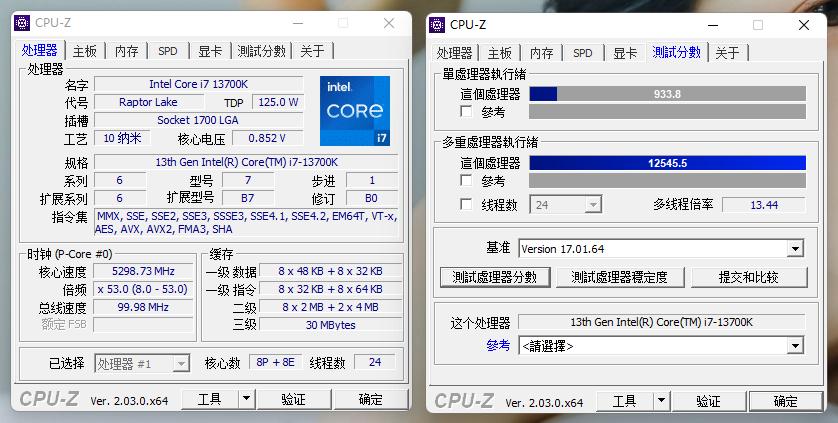Switch to 主板 tab in right window
This screenshot has height=423, width=838.
click(500, 53)
